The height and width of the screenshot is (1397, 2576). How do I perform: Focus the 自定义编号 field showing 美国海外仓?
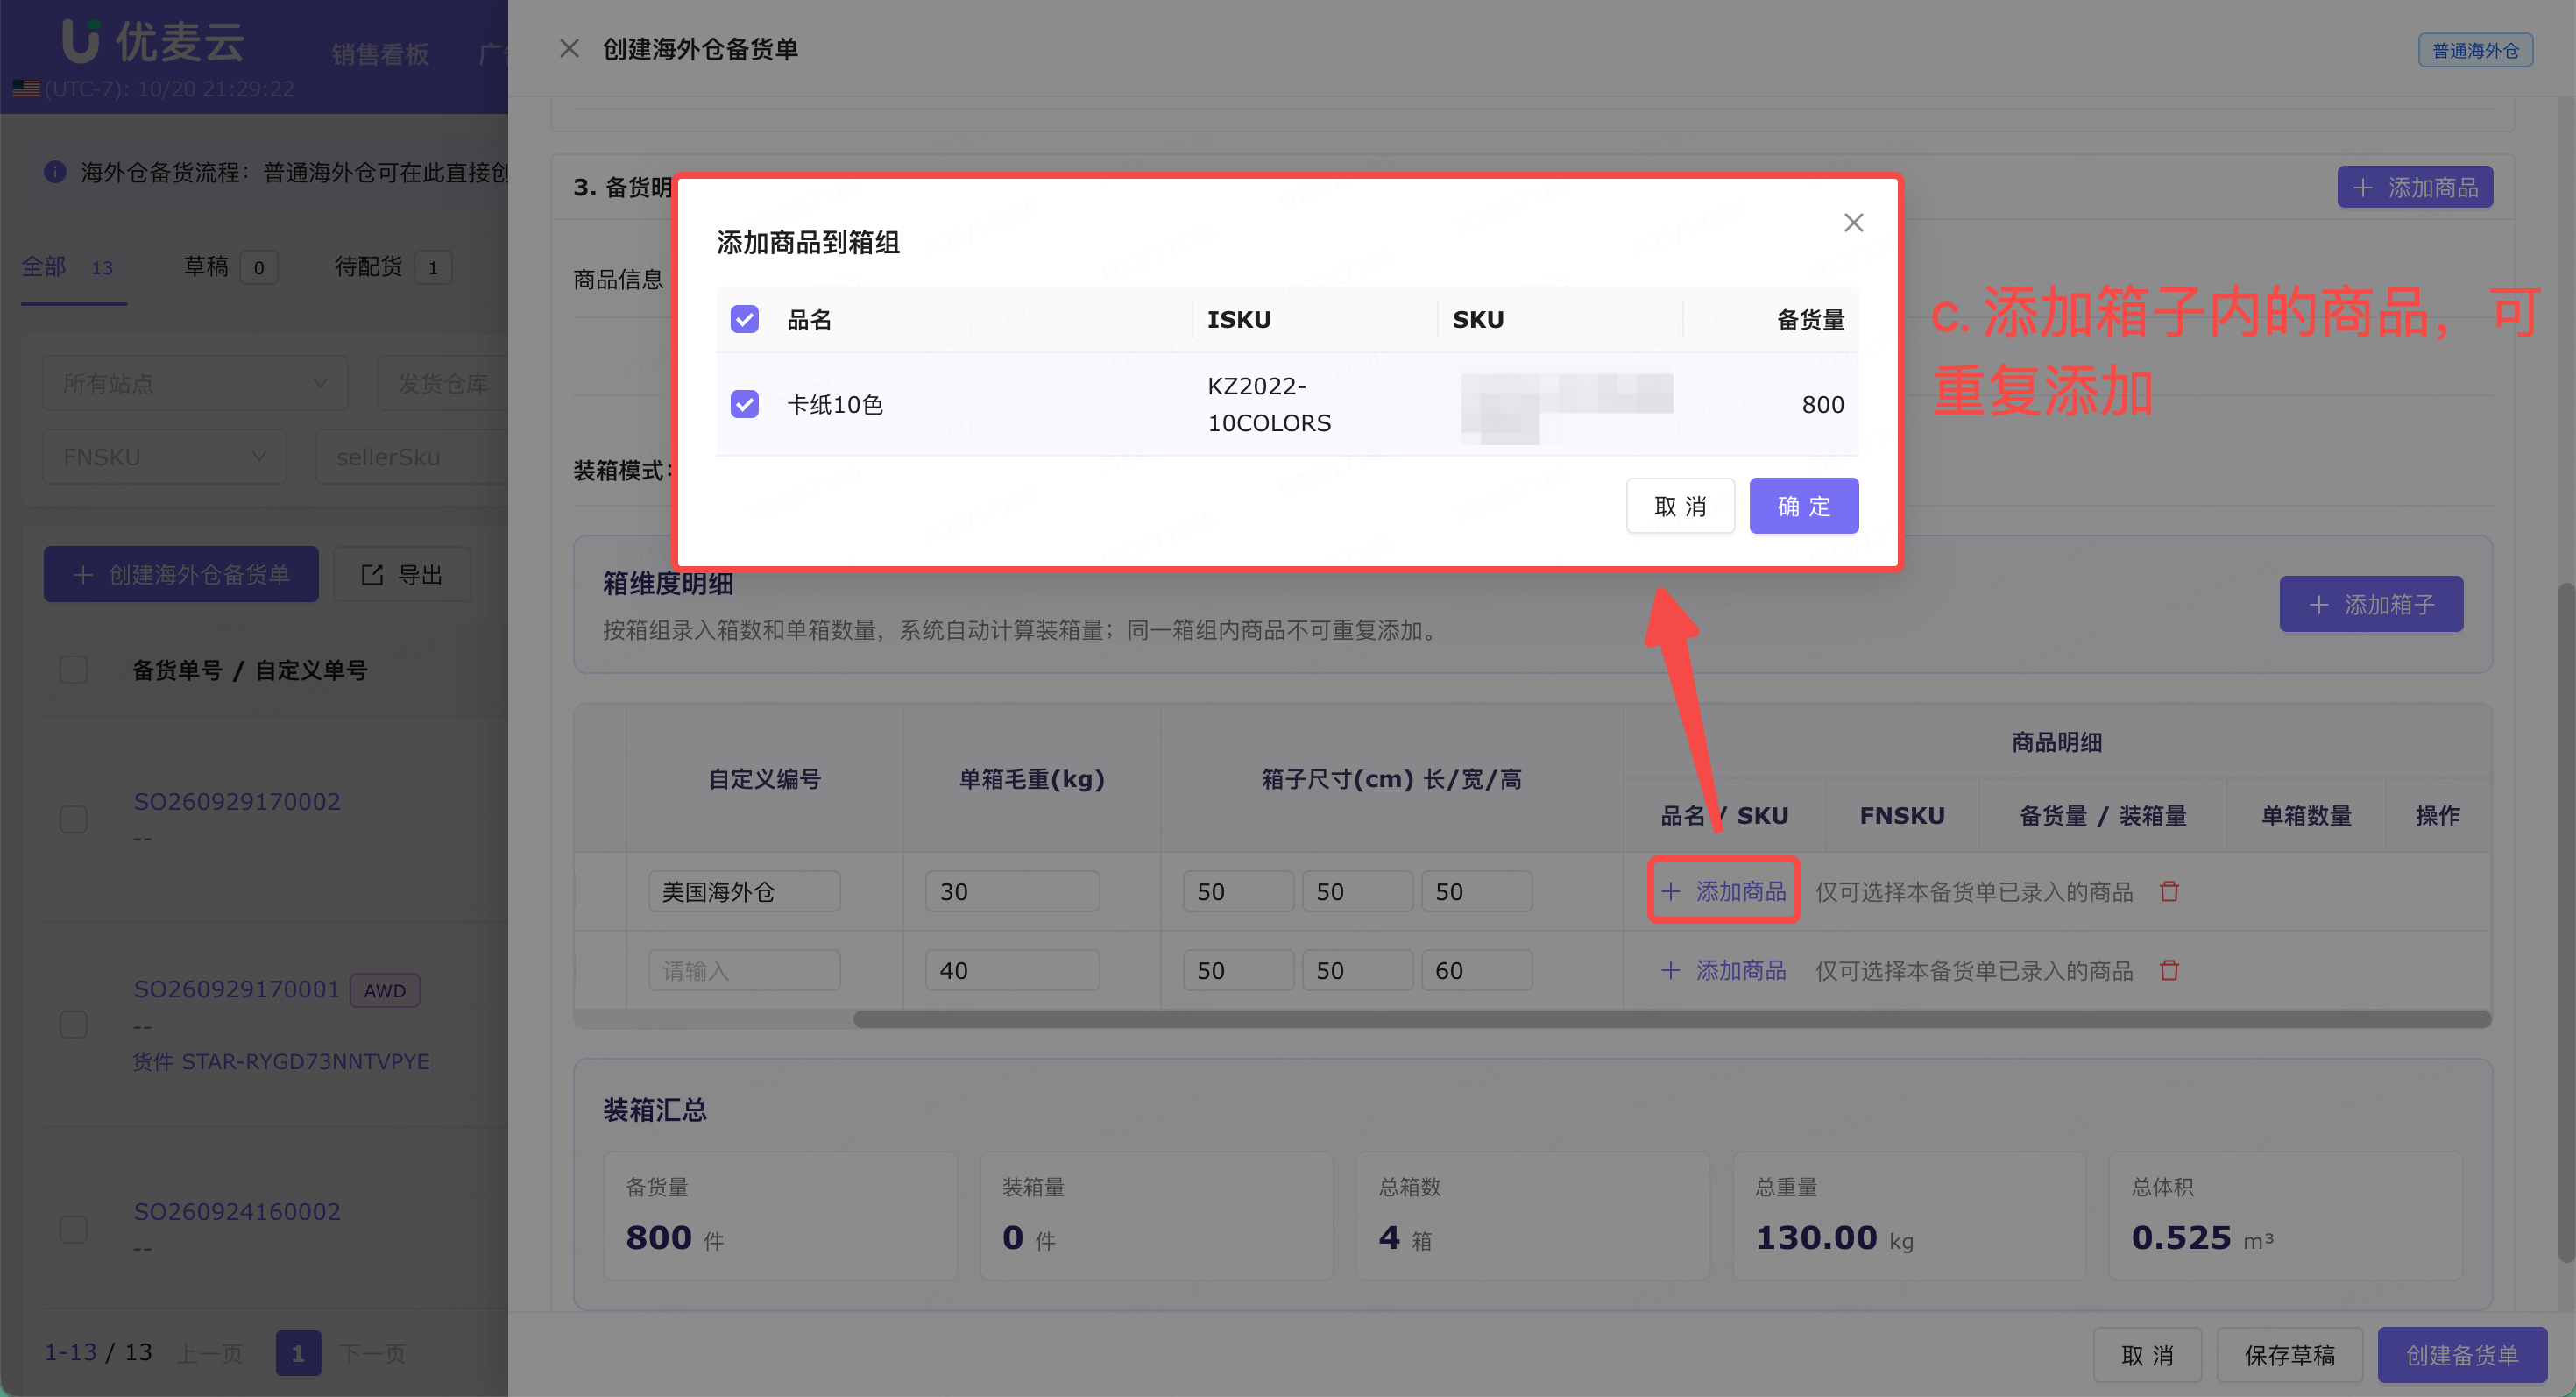[x=743, y=891]
